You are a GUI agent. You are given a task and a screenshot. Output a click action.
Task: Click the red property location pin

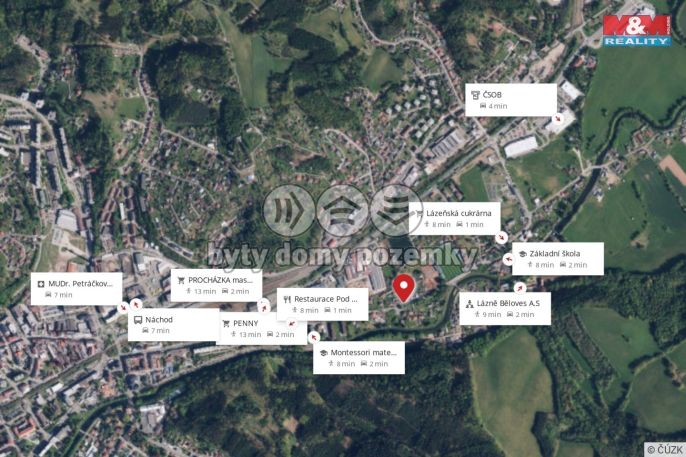pyautogui.click(x=403, y=288)
